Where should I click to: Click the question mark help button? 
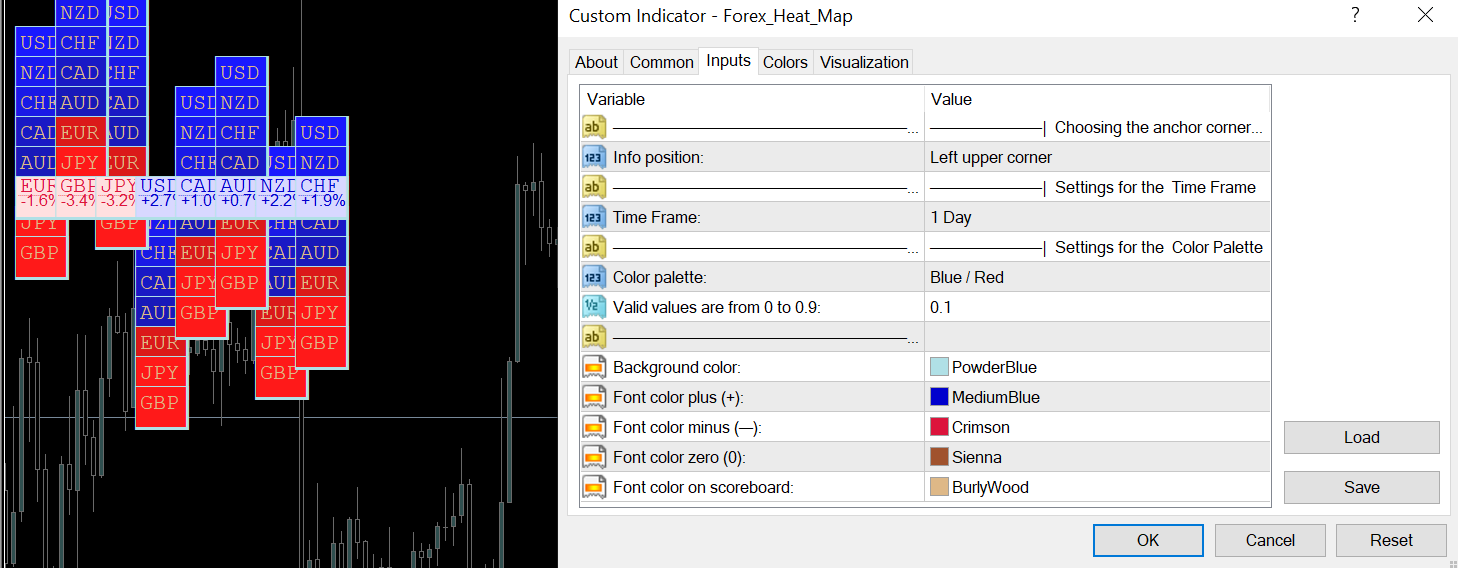point(1355,15)
